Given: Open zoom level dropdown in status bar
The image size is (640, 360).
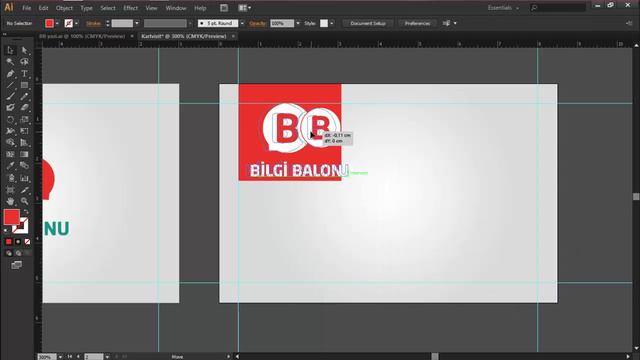Looking at the screenshot, I should pos(60,357).
